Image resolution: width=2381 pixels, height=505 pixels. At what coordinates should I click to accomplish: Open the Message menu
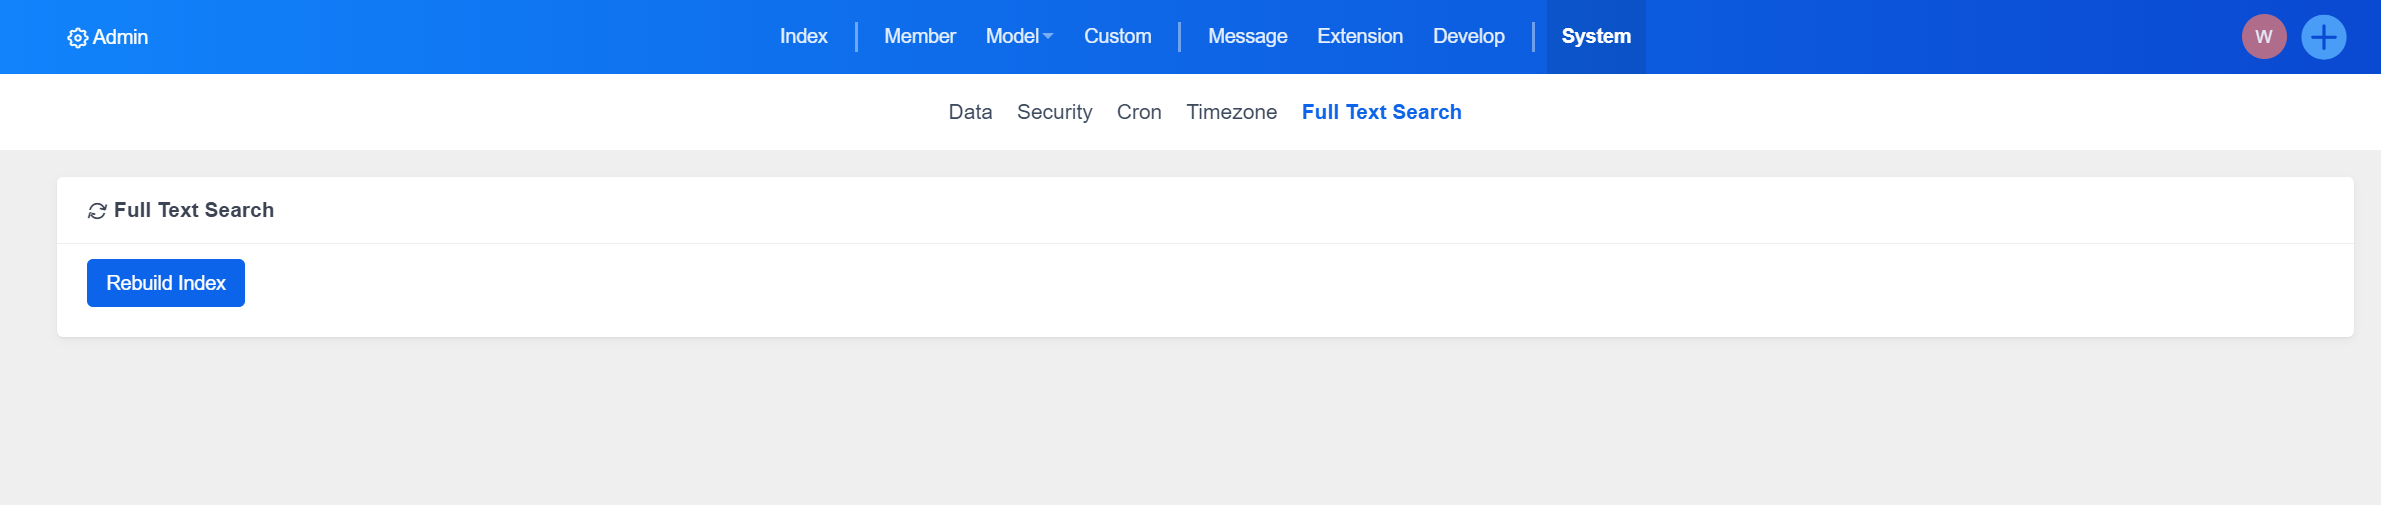tap(1247, 37)
